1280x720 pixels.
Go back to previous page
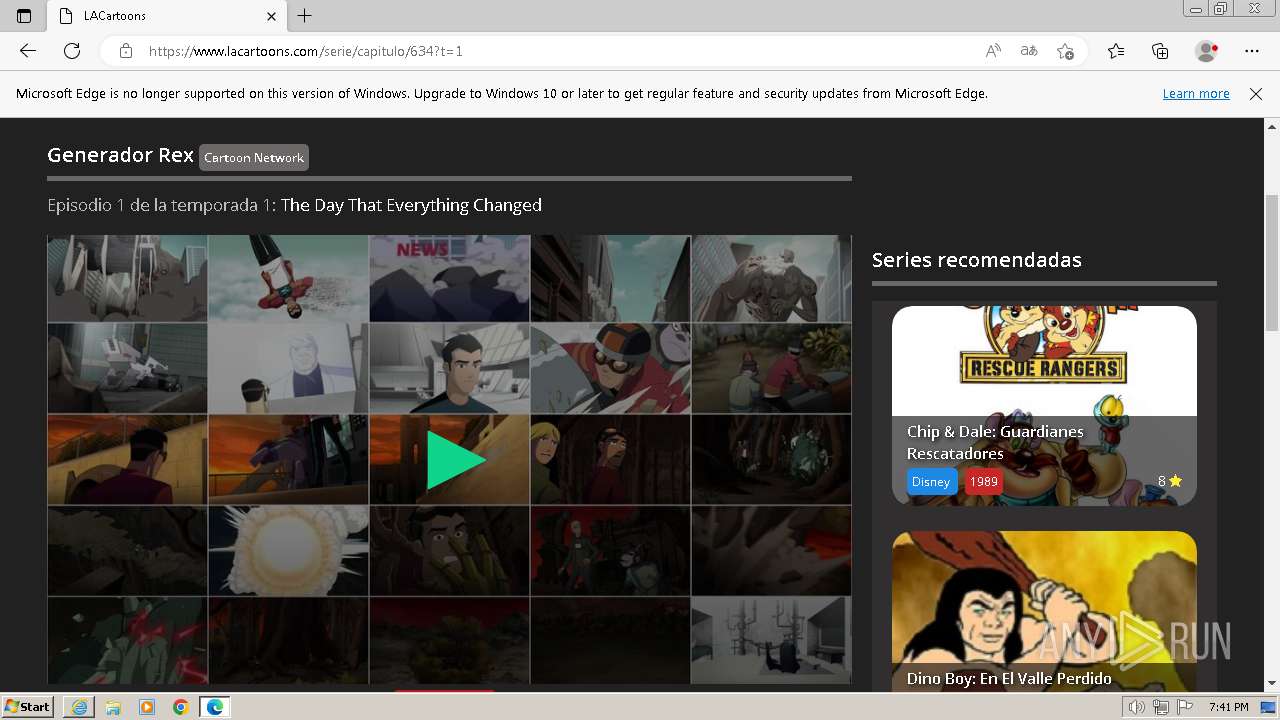28,51
